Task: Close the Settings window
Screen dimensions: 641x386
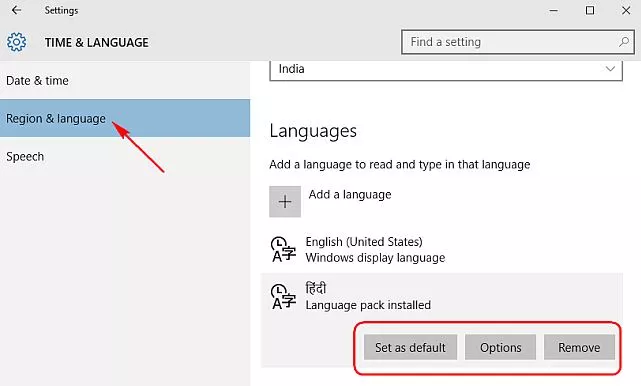Action: [626, 11]
